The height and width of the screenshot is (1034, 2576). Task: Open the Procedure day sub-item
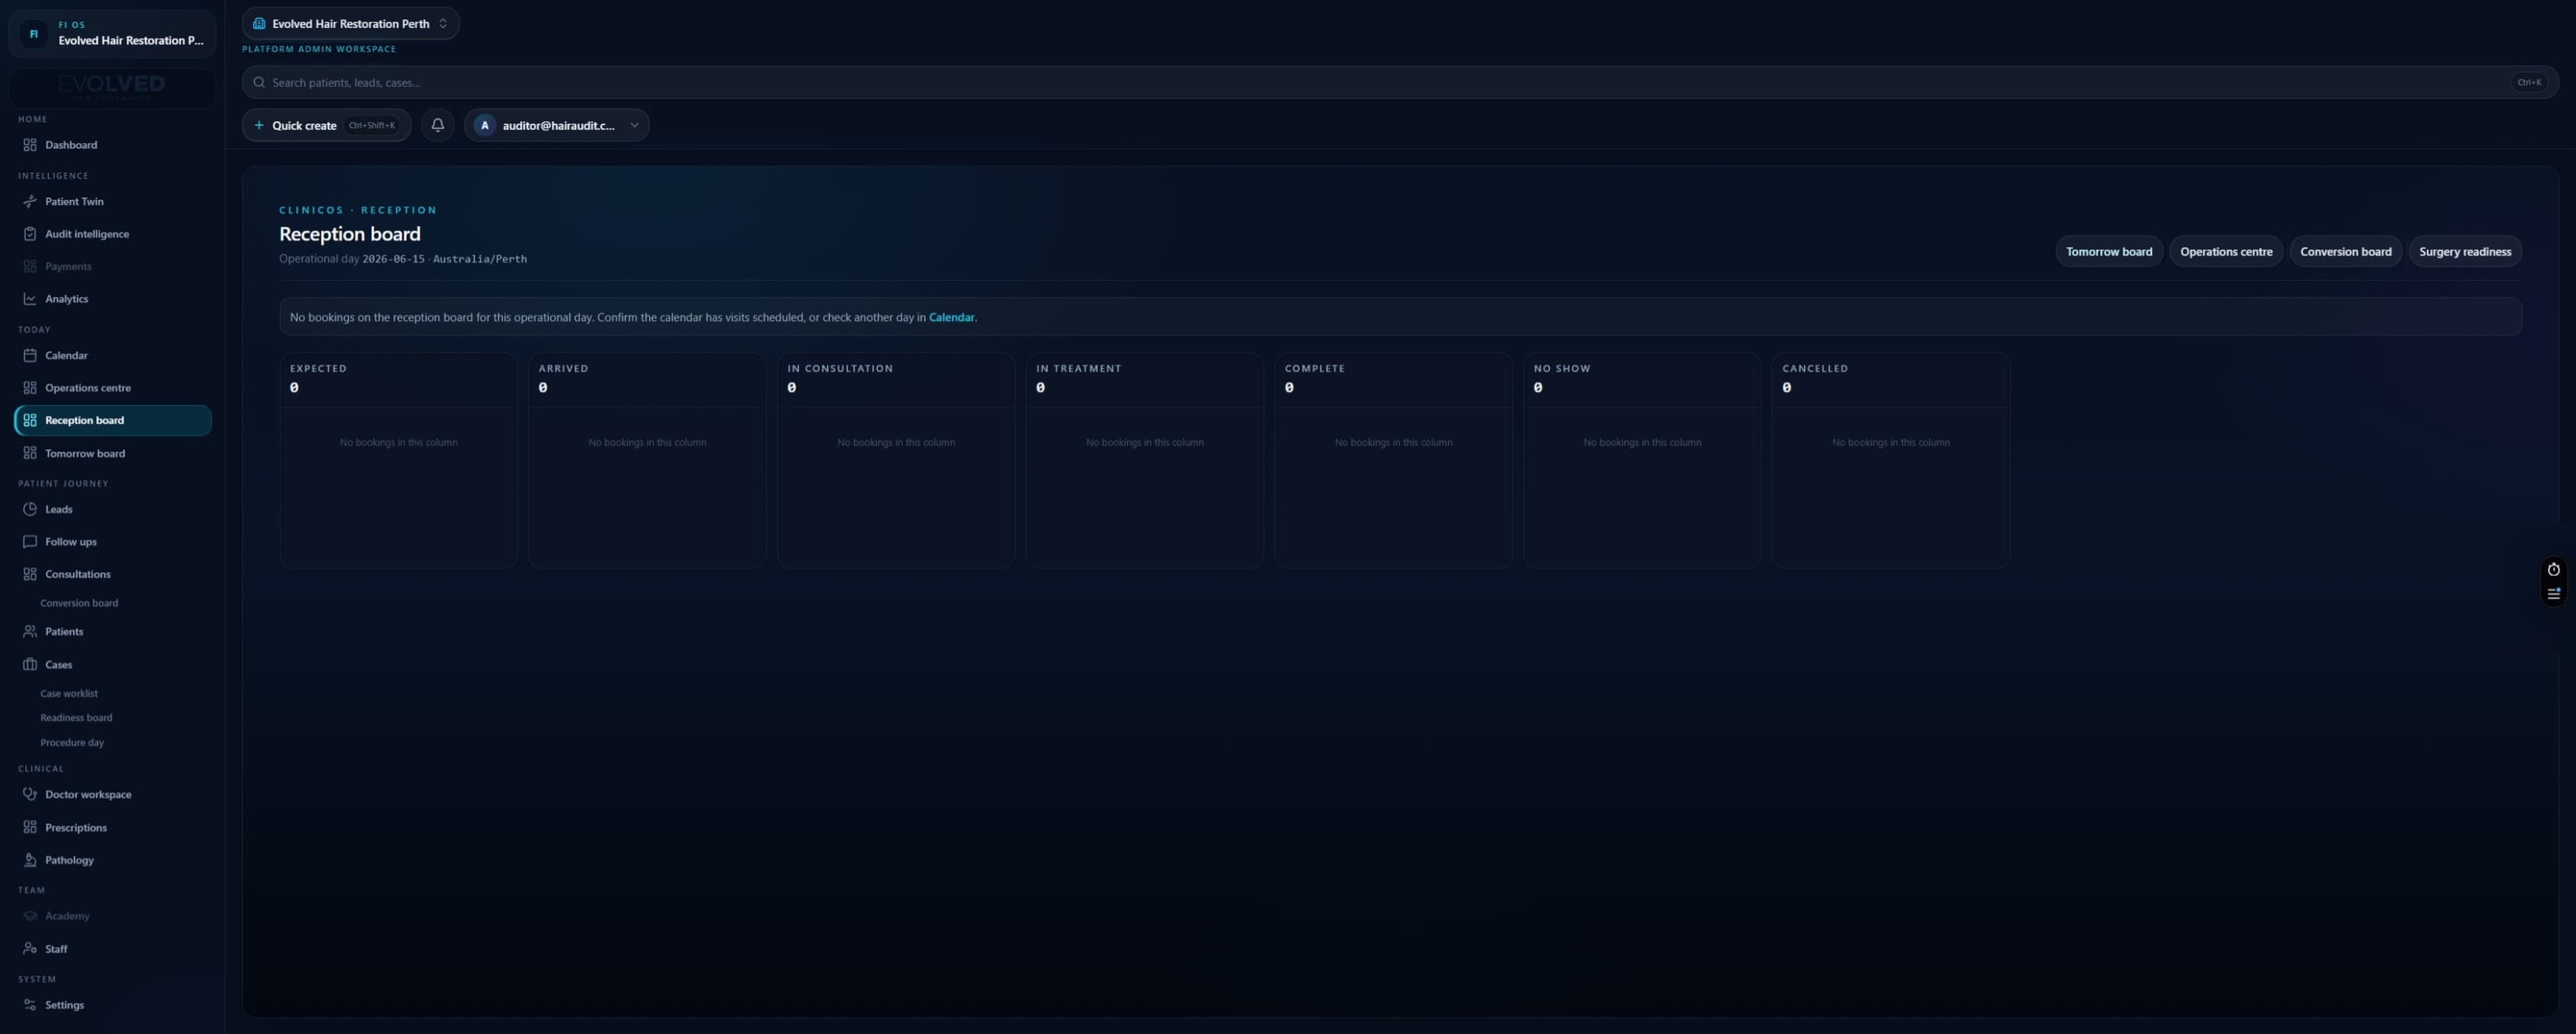72,742
